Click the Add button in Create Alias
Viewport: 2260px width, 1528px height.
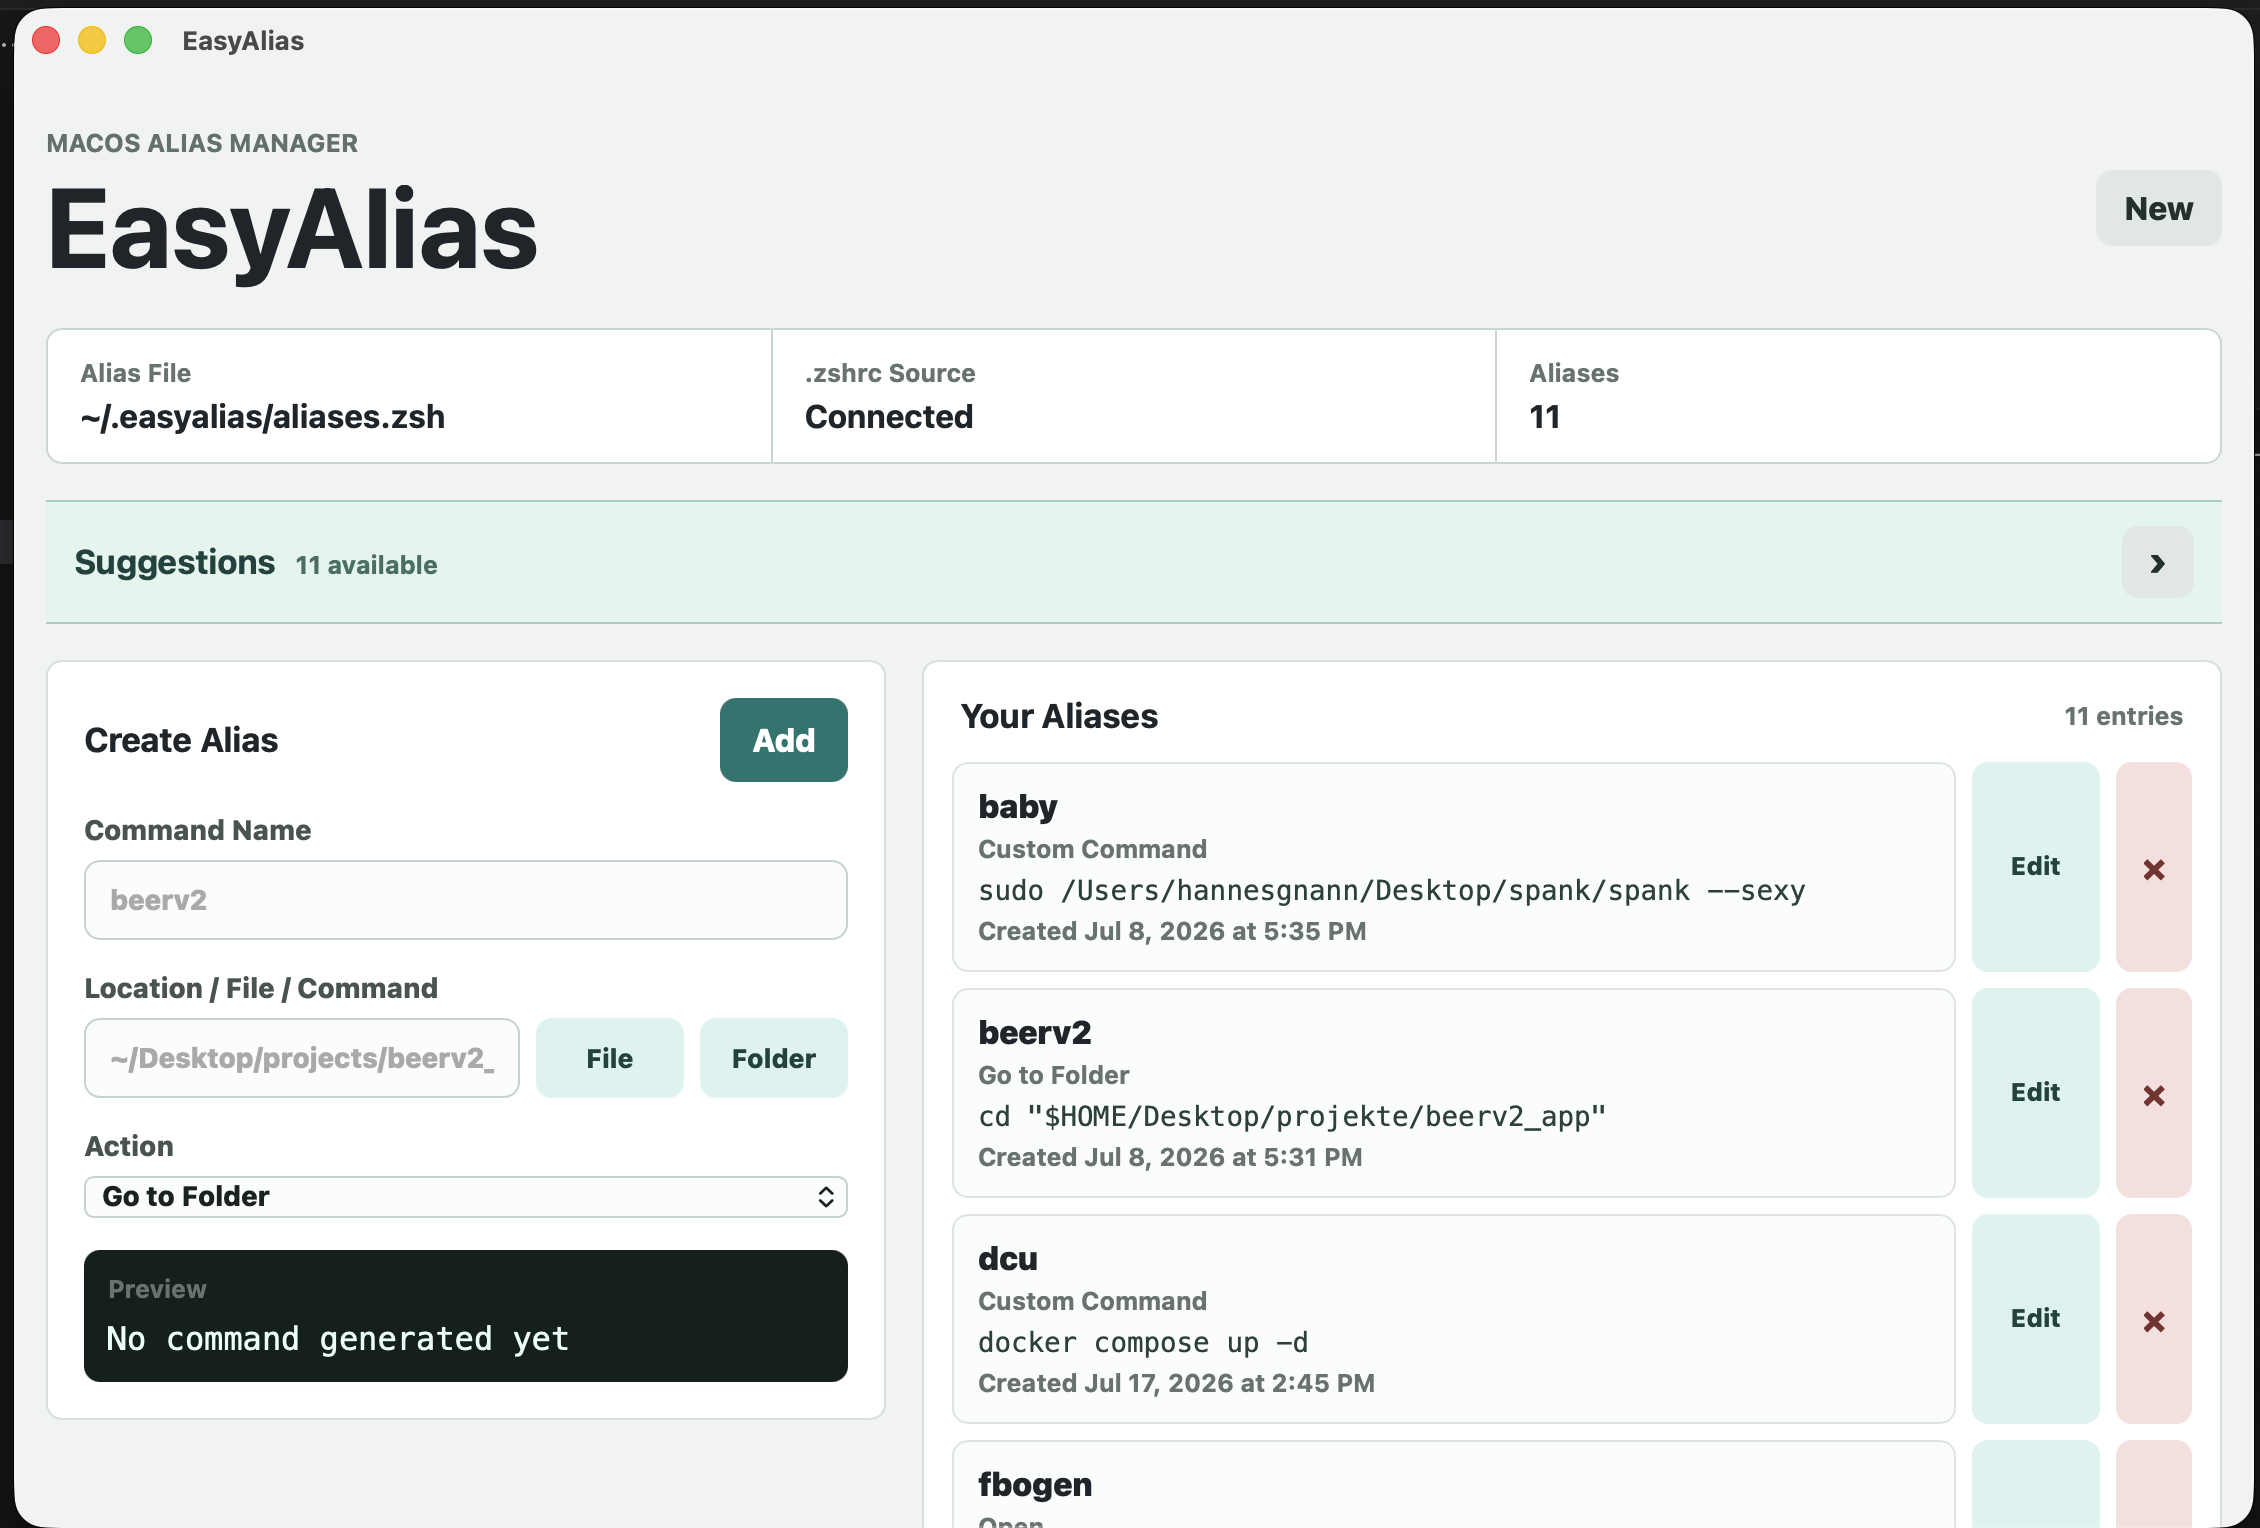784,740
